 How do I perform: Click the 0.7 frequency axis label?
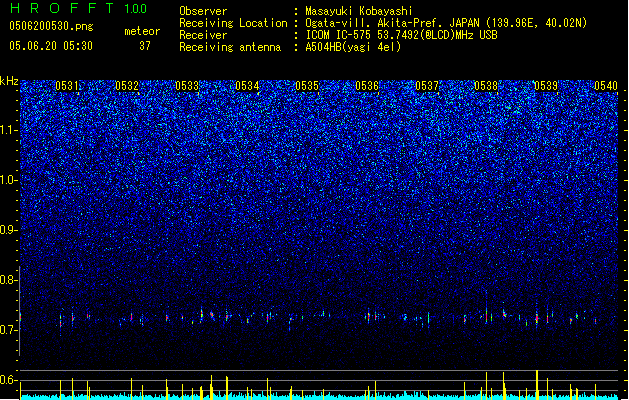(8, 330)
